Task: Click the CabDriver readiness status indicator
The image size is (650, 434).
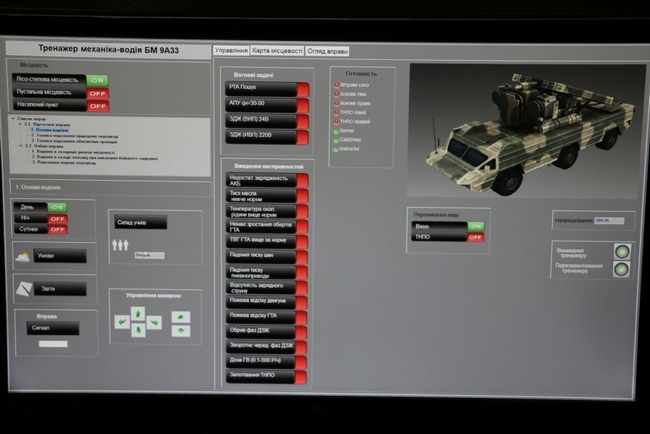Action: [337, 139]
